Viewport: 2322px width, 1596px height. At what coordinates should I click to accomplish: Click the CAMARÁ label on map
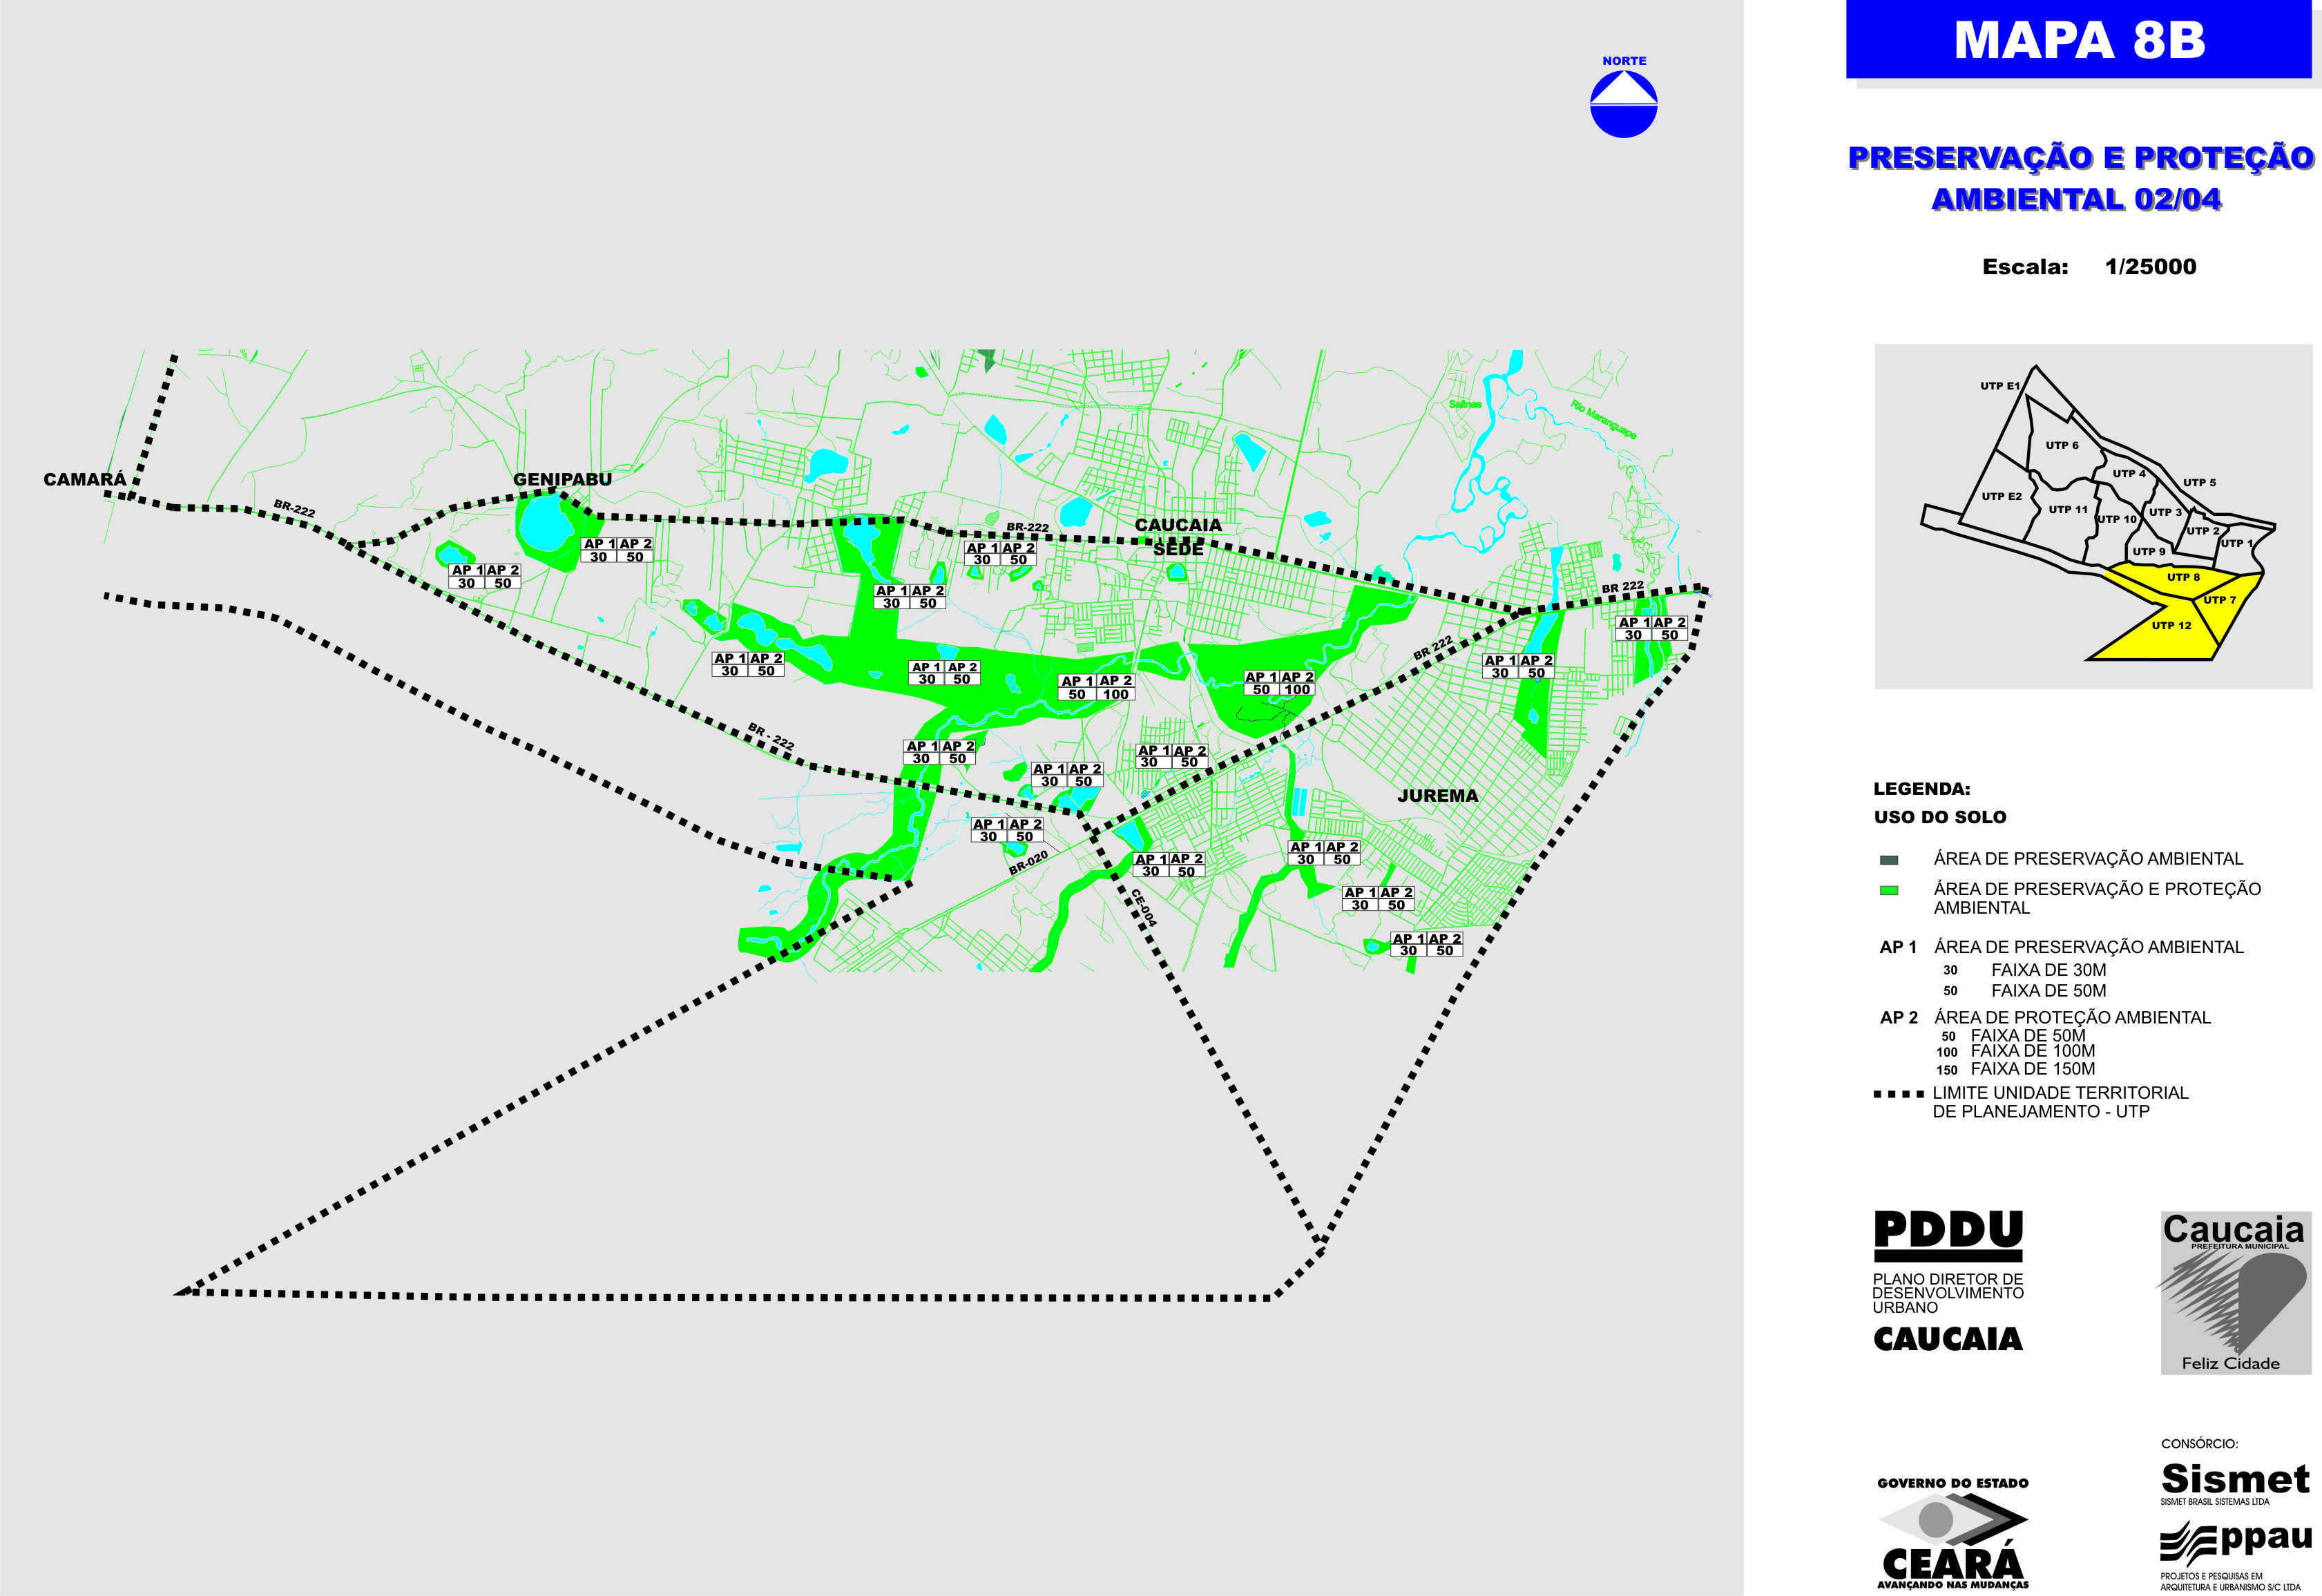(x=84, y=479)
